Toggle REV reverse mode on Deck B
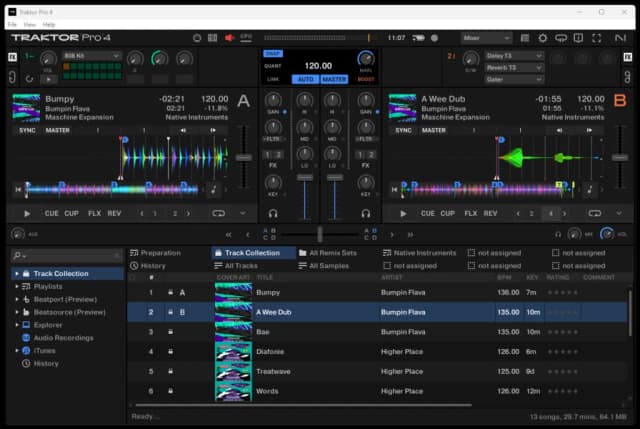 [490, 213]
